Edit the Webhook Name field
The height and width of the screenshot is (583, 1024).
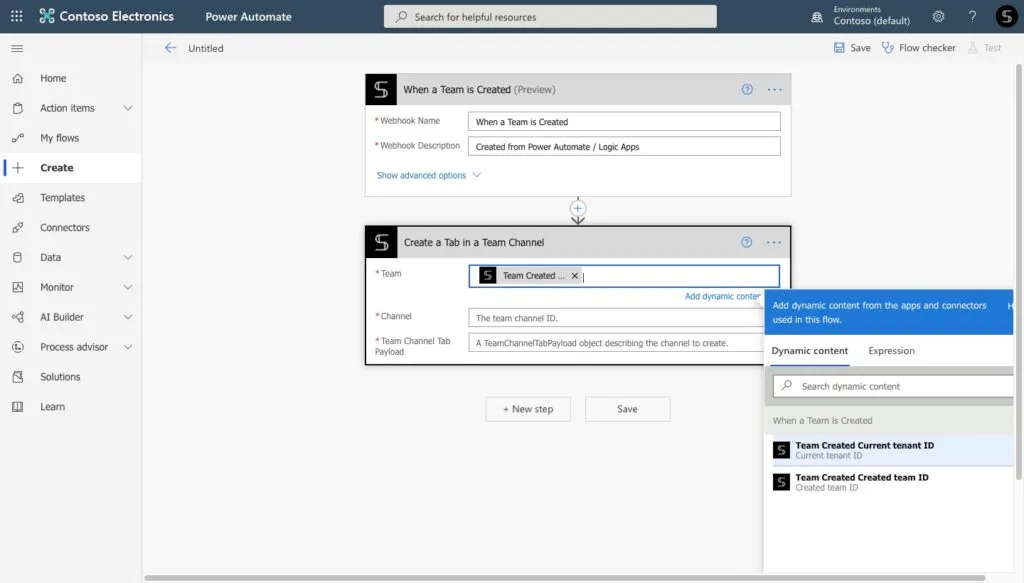624,121
